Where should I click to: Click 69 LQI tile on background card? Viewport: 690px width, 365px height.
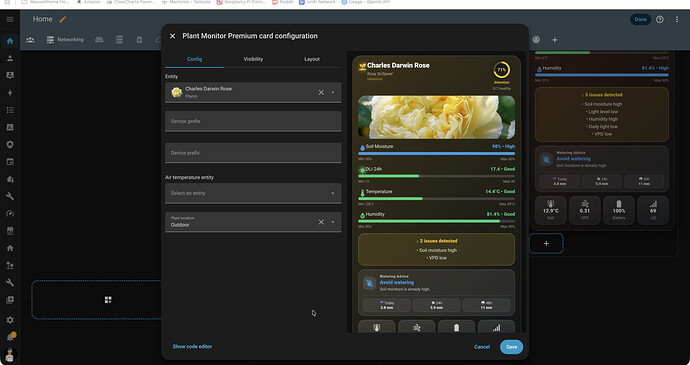click(653, 210)
